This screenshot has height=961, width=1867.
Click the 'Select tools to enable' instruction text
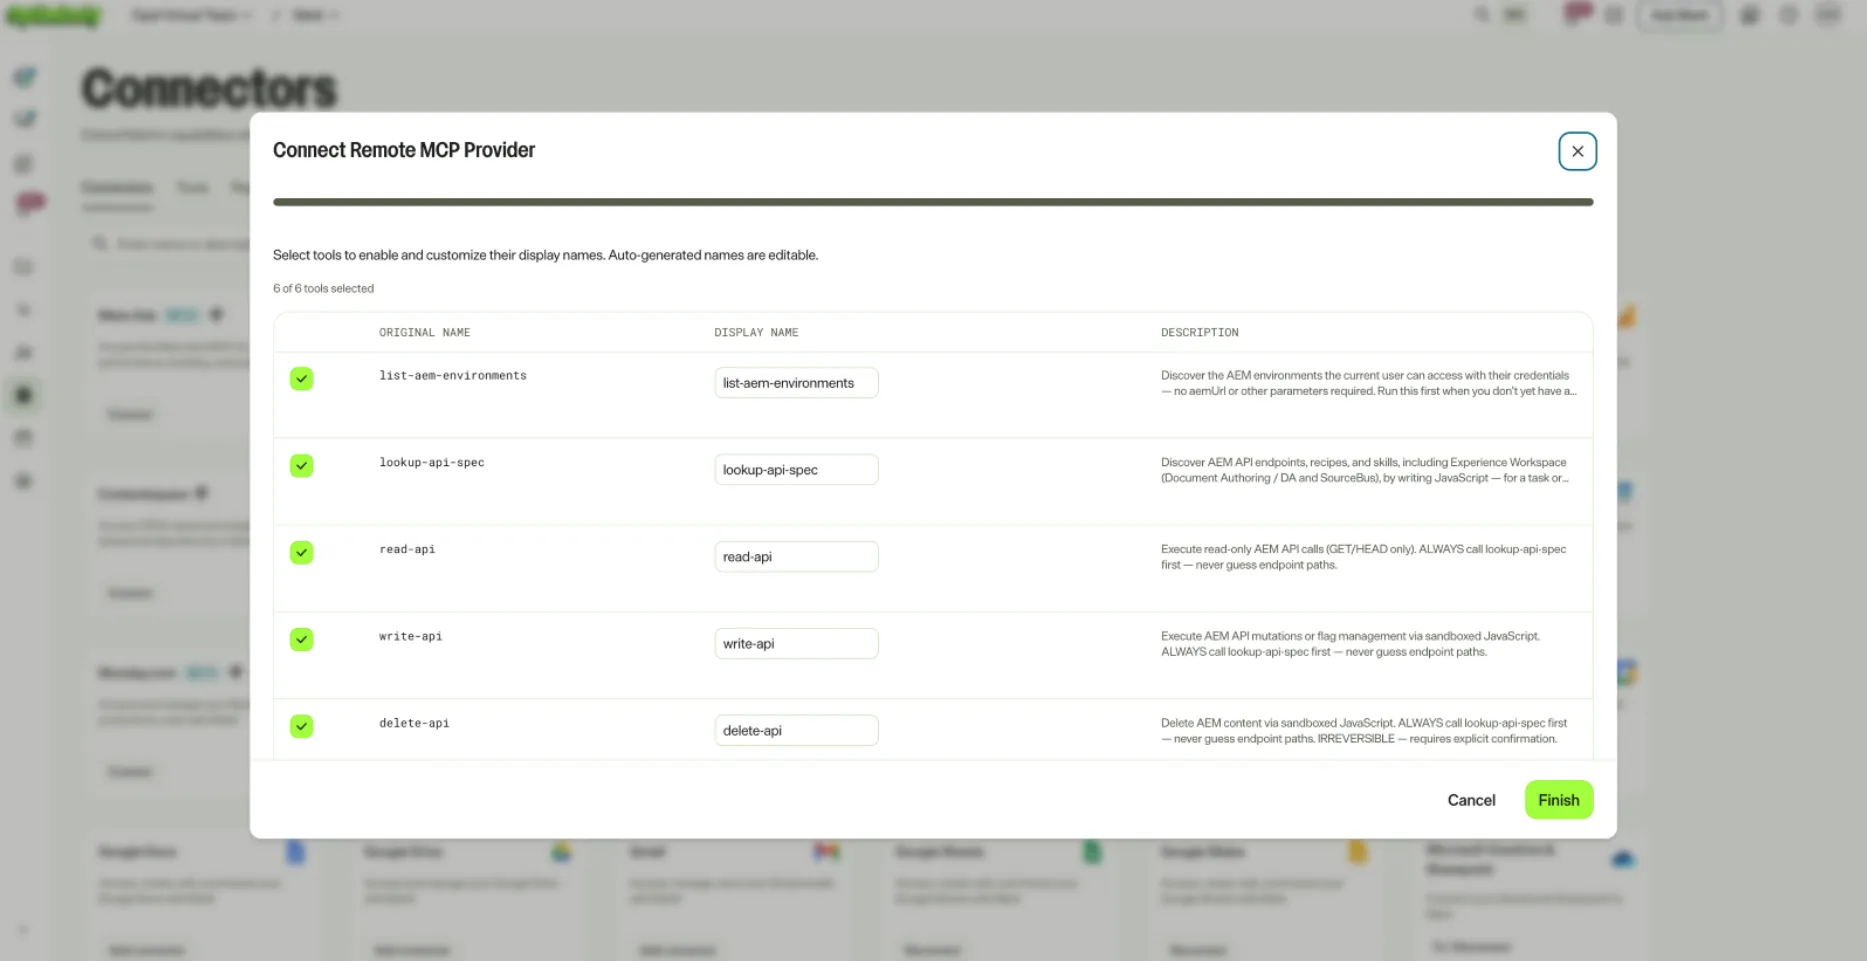[x=545, y=255]
